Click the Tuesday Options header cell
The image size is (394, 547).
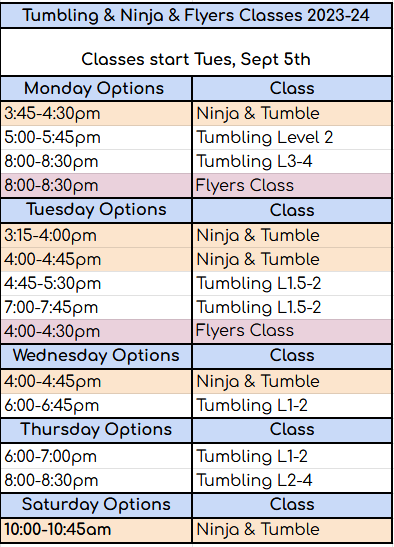coord(96,210)
